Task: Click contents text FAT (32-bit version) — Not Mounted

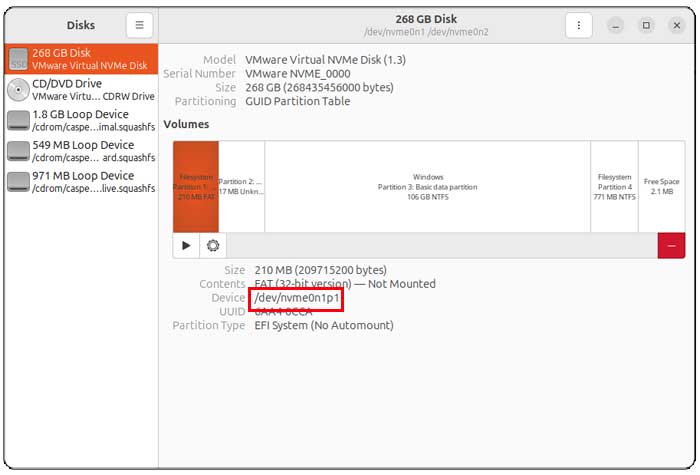Action: point(345,284)
